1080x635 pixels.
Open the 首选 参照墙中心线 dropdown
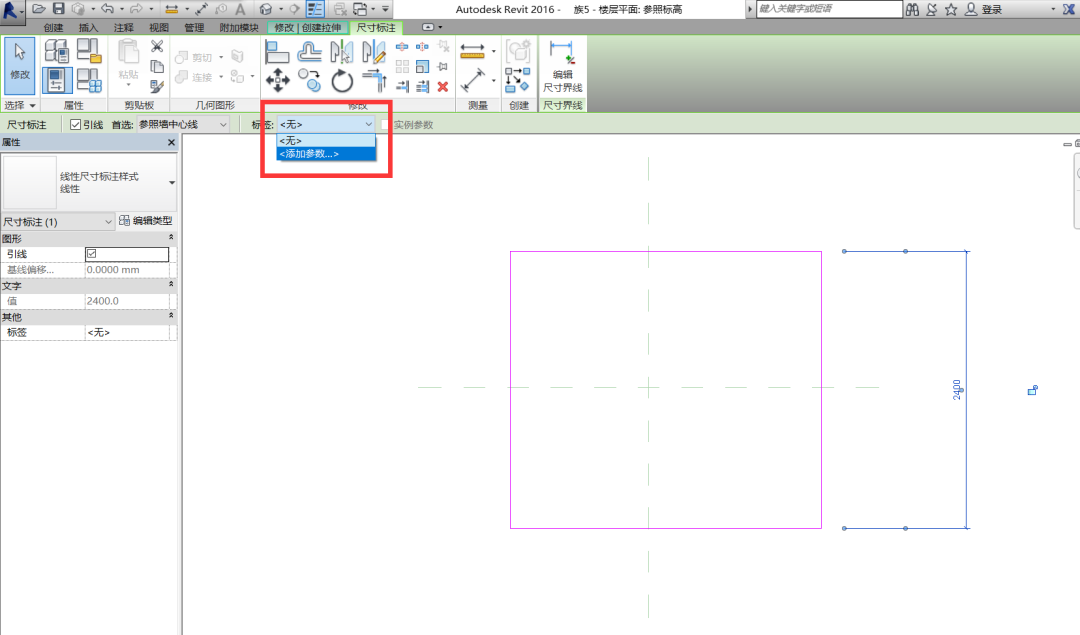[183, 125]
